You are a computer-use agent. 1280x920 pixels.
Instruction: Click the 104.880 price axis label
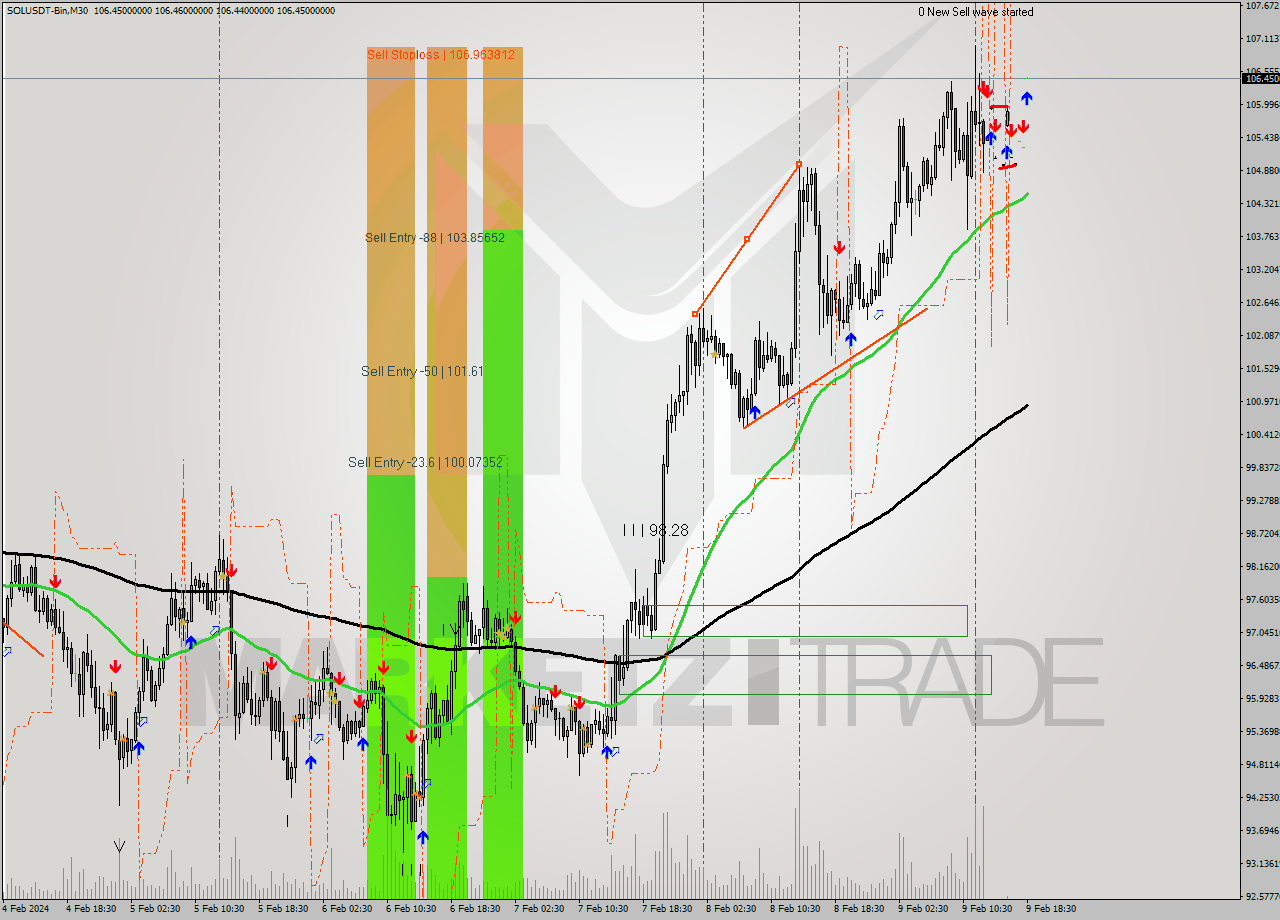(1262, 171)
